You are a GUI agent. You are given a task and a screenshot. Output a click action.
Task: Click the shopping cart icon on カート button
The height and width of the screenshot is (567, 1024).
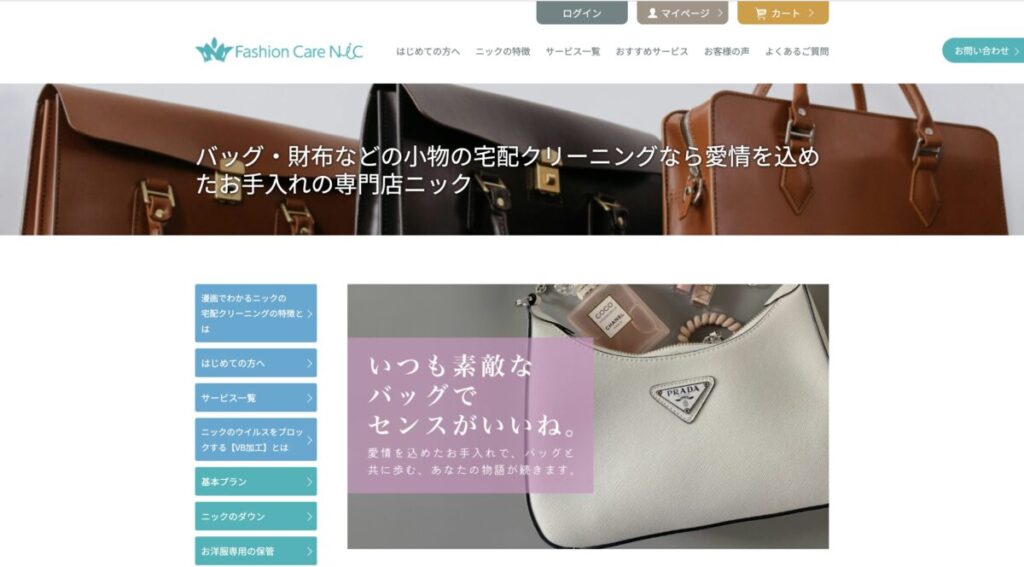click(760, 13)
